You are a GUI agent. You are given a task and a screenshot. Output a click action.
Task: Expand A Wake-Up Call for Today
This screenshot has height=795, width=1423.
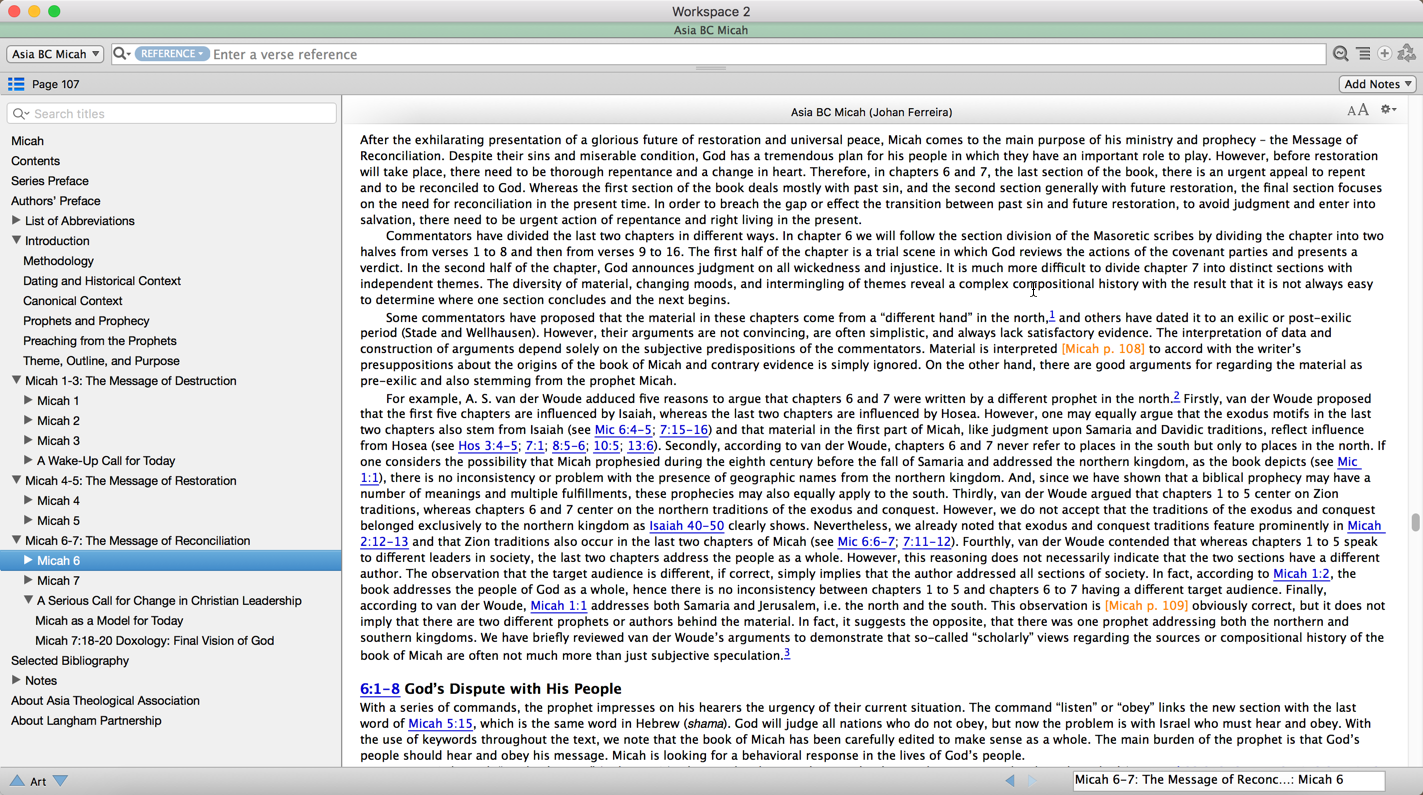28,461
